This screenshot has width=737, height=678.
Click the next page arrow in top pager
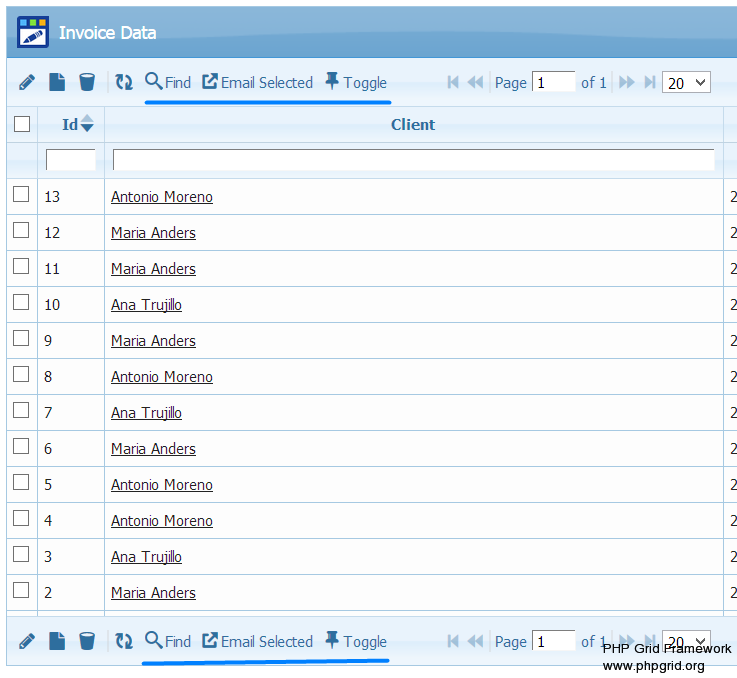click(x=627, y=82)
